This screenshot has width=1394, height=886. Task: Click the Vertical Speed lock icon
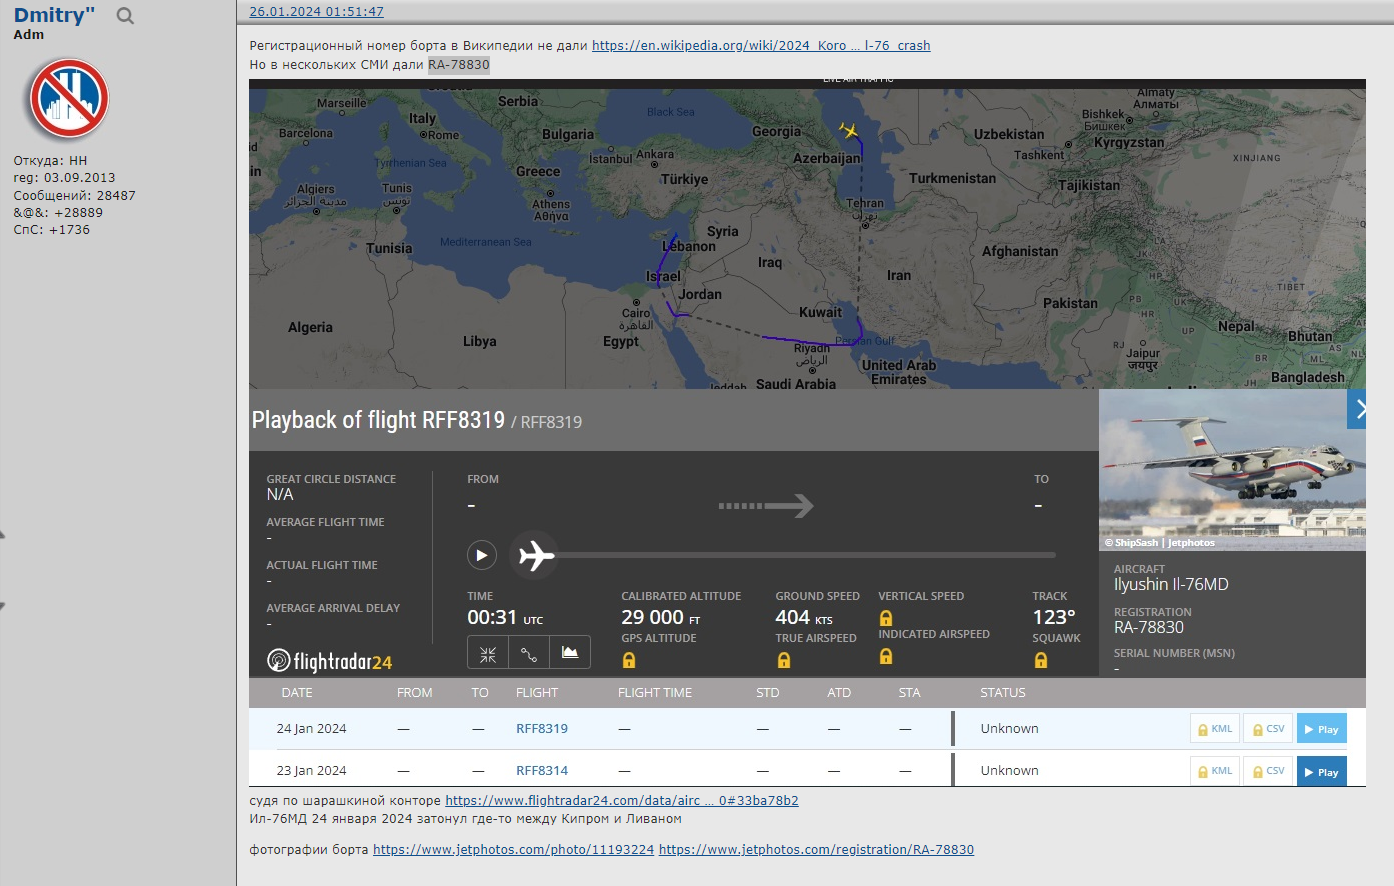coord(886,618)
